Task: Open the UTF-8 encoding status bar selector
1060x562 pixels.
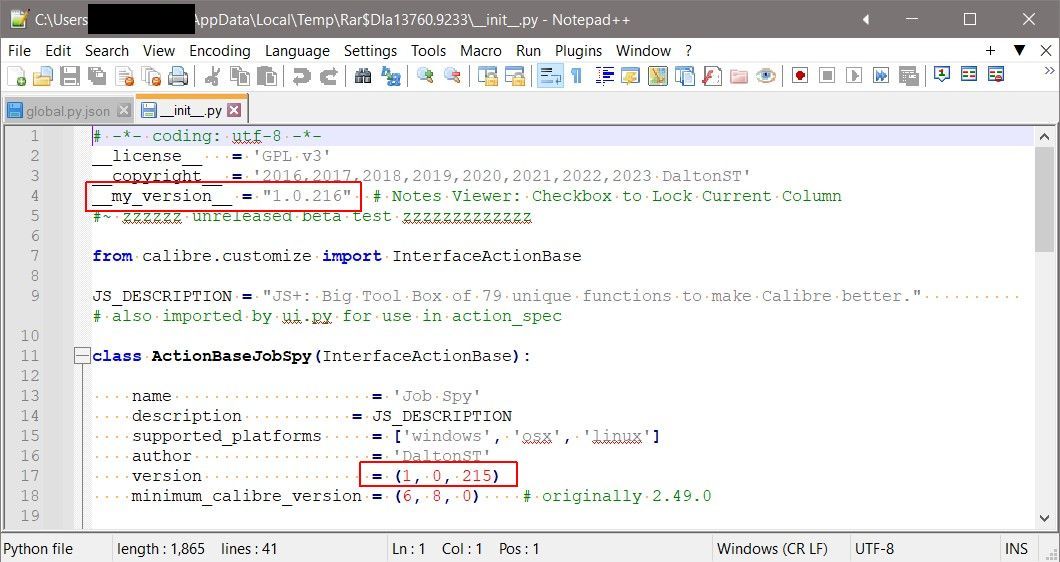Action: [x=874, y=548]
